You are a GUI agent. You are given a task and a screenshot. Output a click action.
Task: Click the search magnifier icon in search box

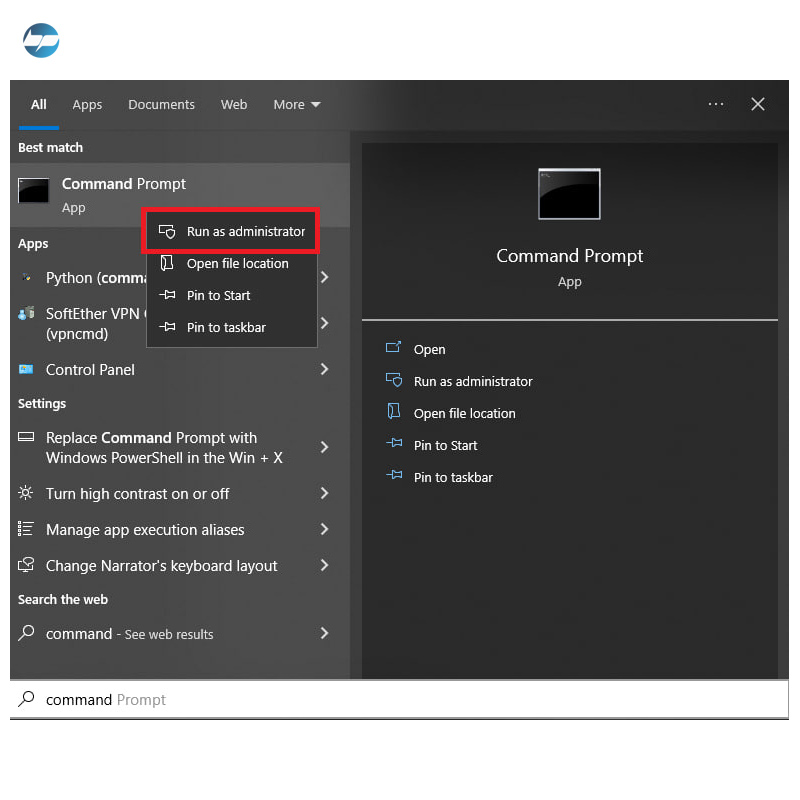[26, 699]
